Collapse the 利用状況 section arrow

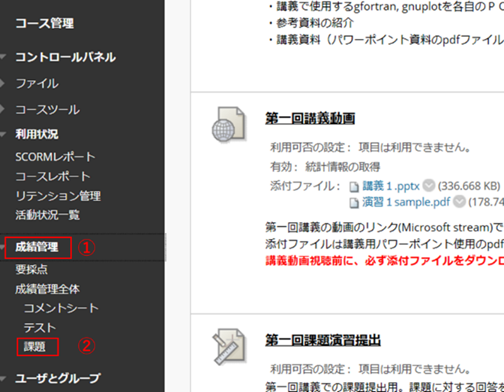tap(3, 134)
